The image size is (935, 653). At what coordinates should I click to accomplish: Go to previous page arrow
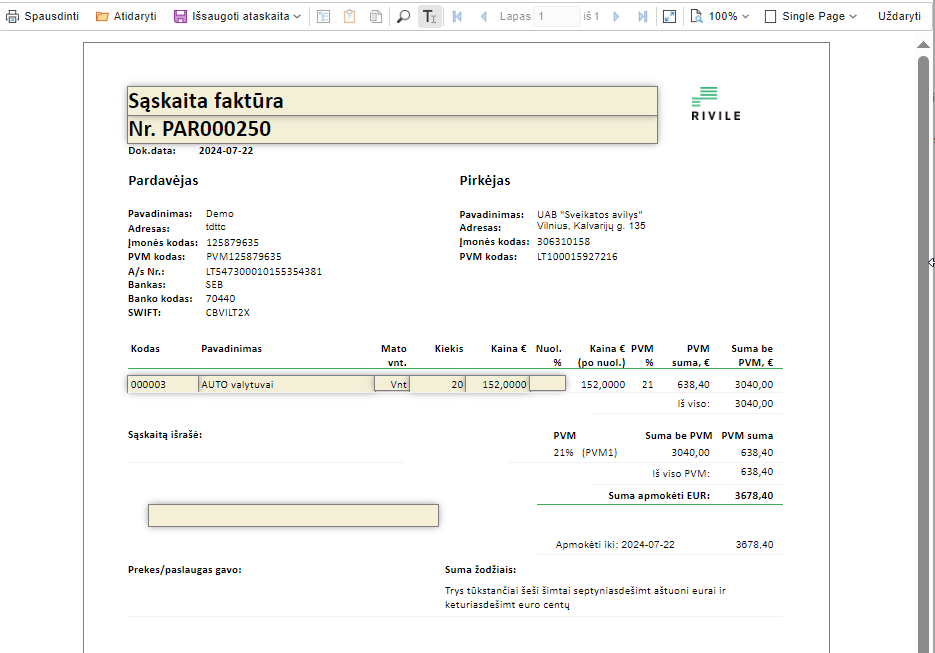pyautogui.click(x=484, y=16)
